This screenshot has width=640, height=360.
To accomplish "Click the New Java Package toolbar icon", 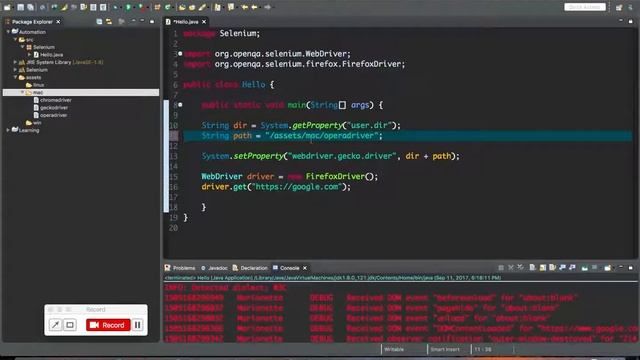I will (x=157, y=7).
